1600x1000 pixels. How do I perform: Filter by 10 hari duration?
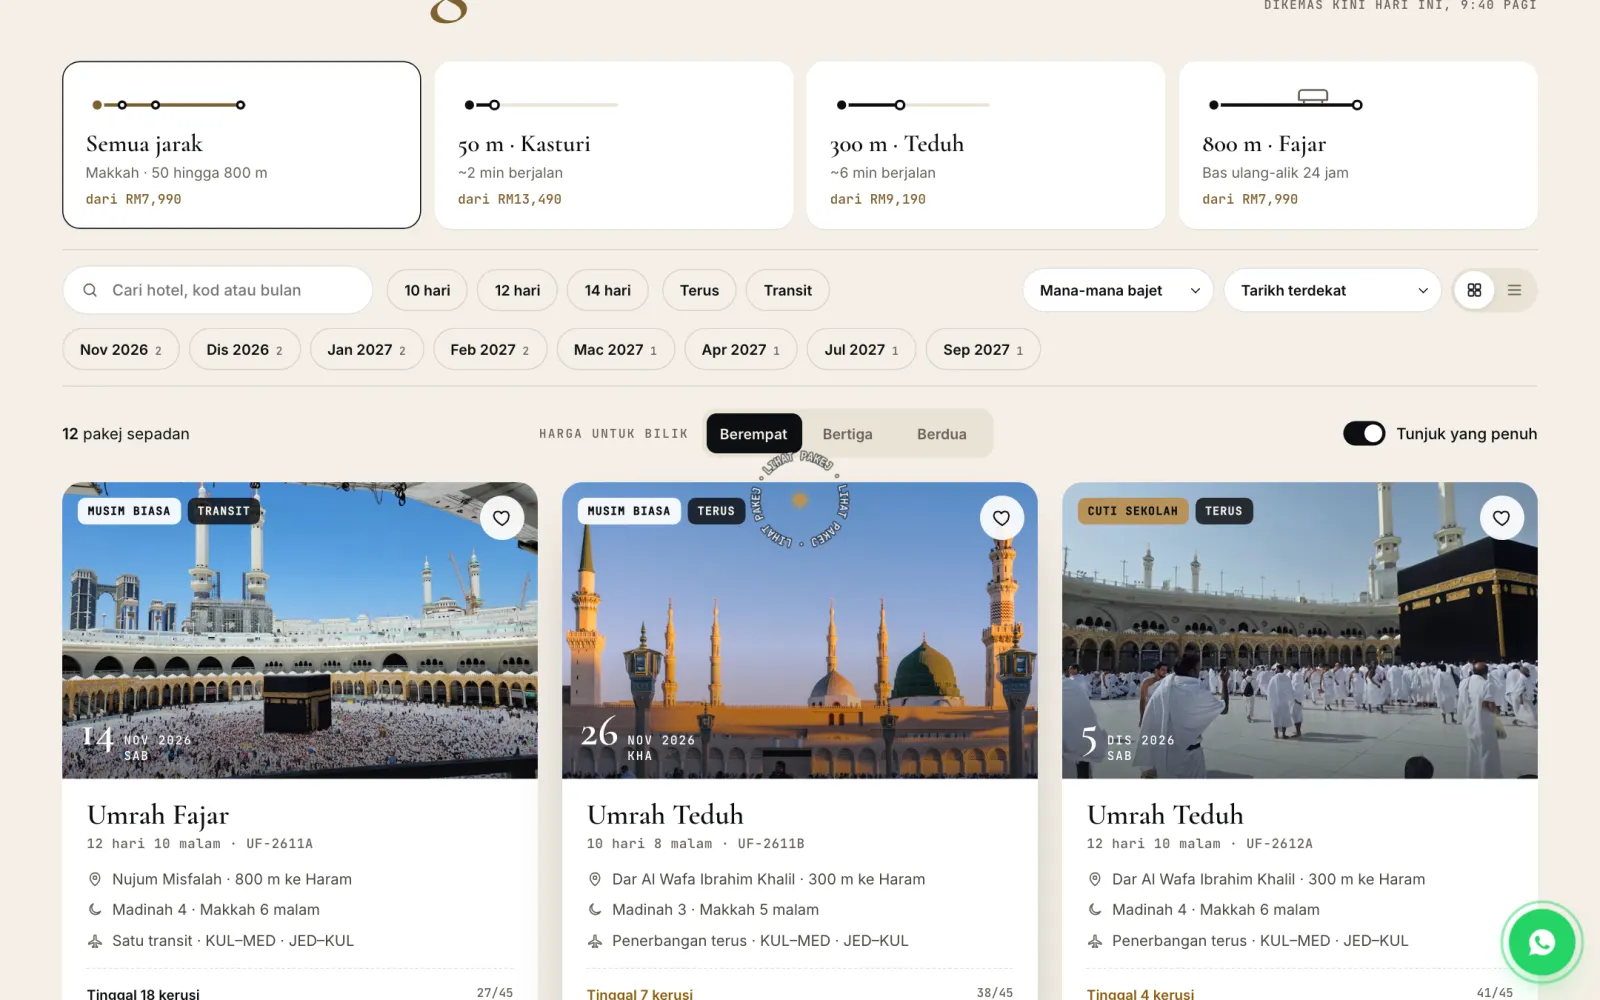427,290
